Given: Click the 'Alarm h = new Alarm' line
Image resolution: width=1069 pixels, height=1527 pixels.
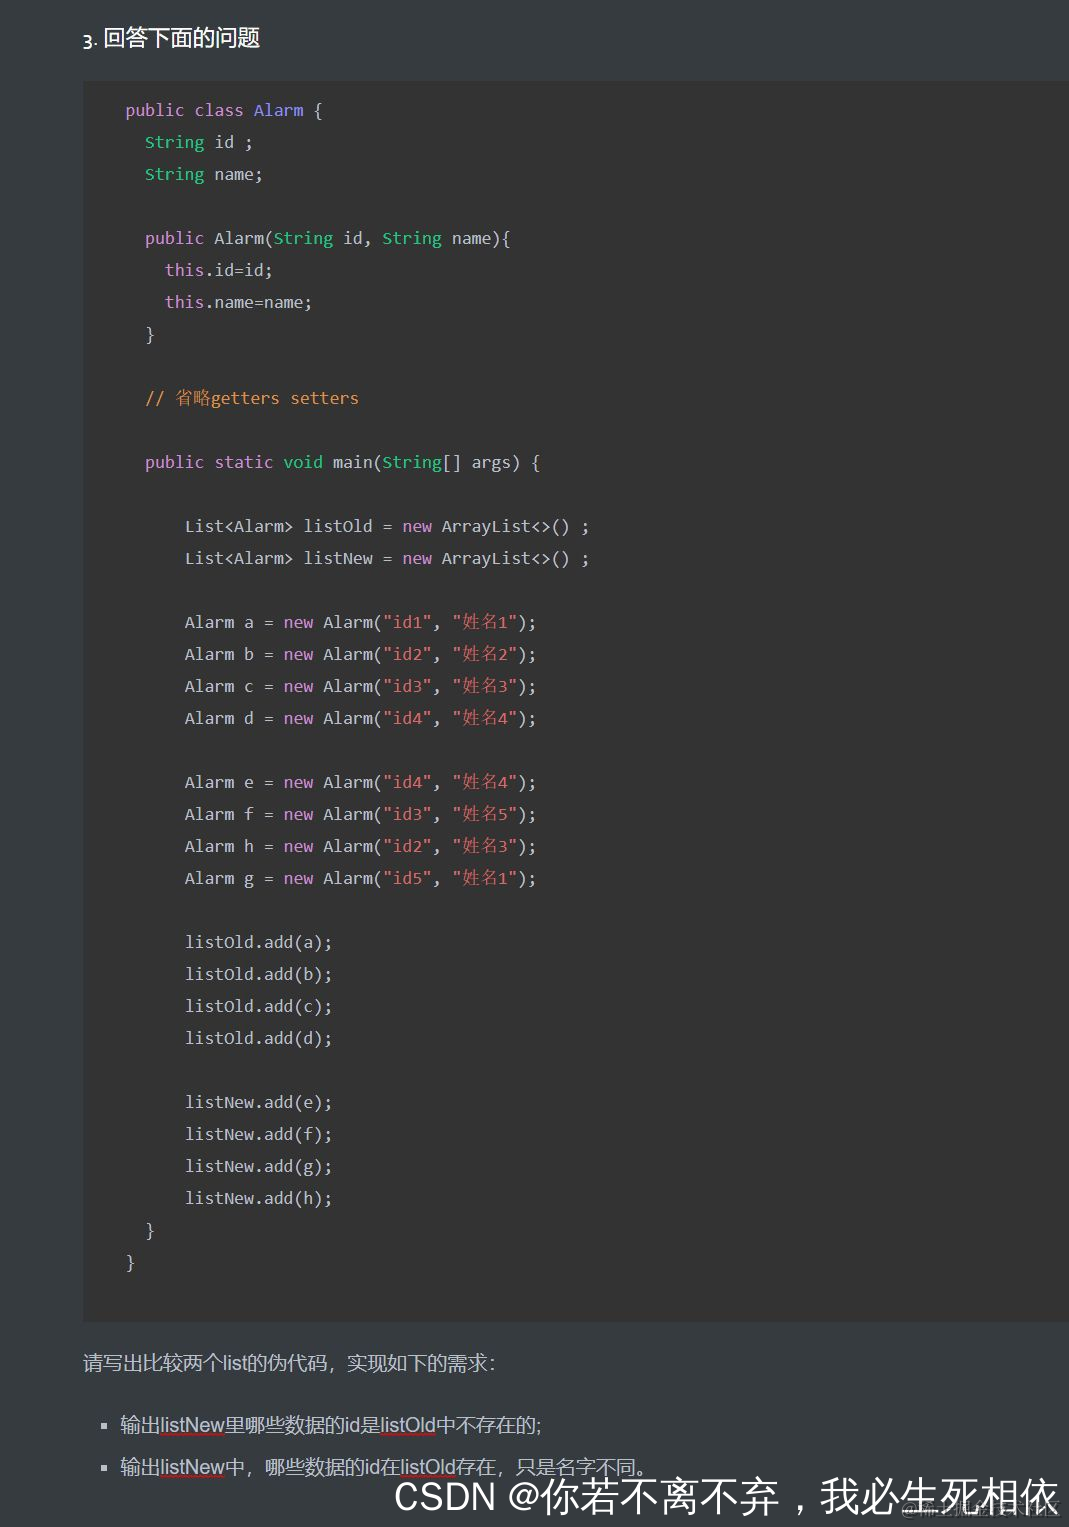Looking at the screenshot, I should pos(361,846).
